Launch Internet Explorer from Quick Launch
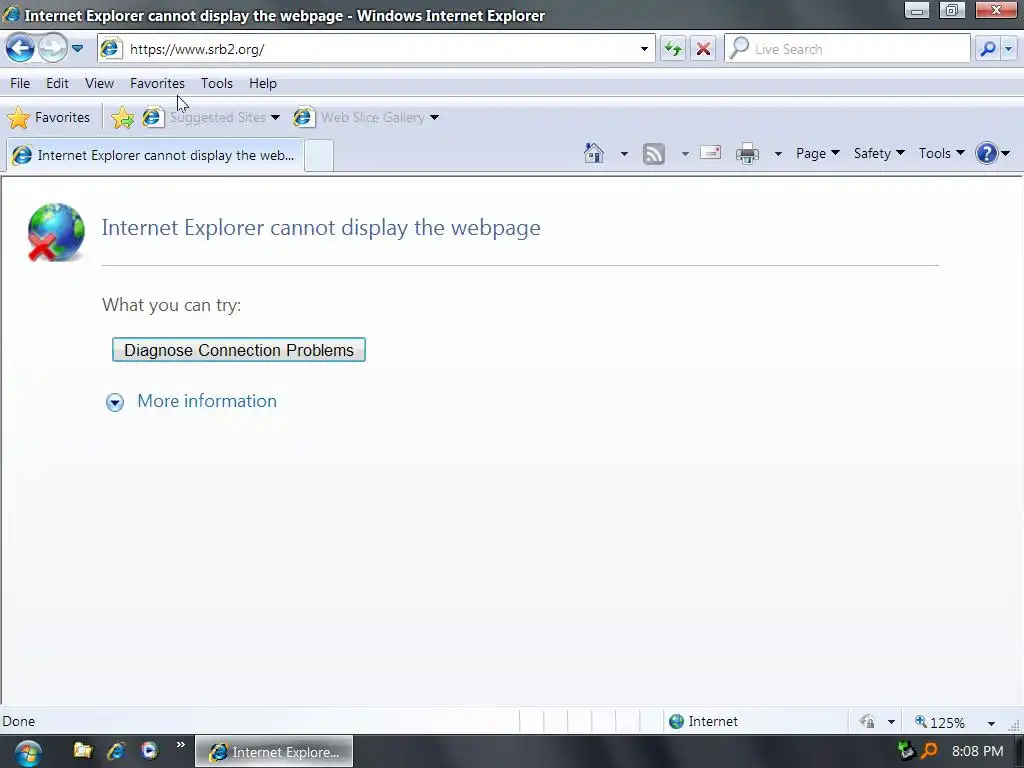The width and height of the screenshot is (1024, 768). 116,751
